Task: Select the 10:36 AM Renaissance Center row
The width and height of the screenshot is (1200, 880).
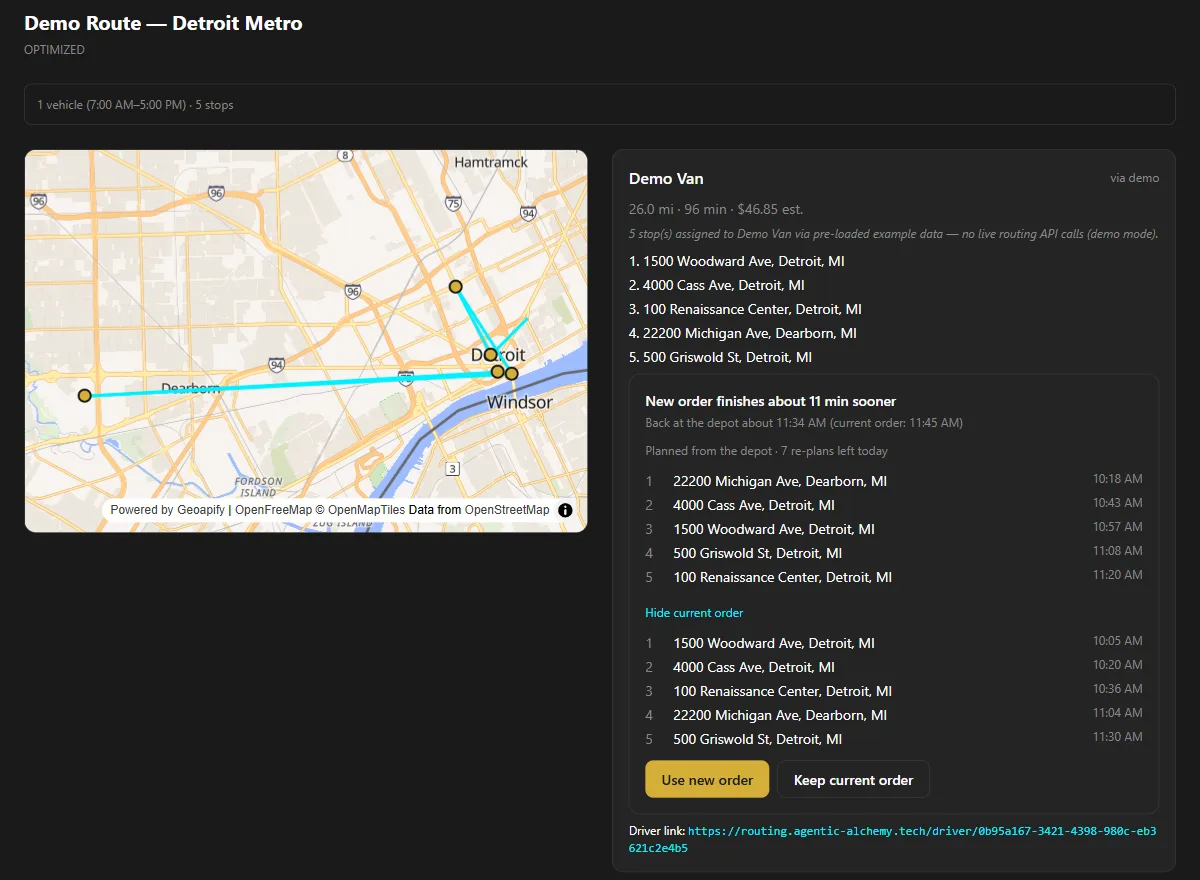Action: pos(894,691)
